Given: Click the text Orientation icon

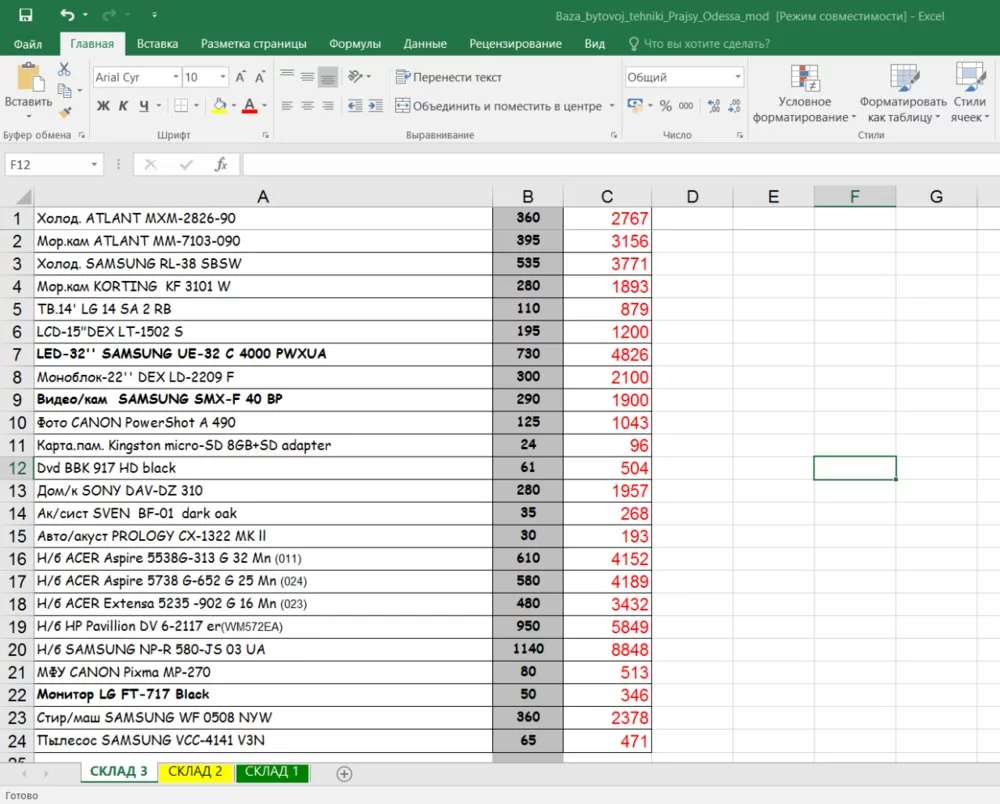Looking at the screenshot, I should (355, 77).
